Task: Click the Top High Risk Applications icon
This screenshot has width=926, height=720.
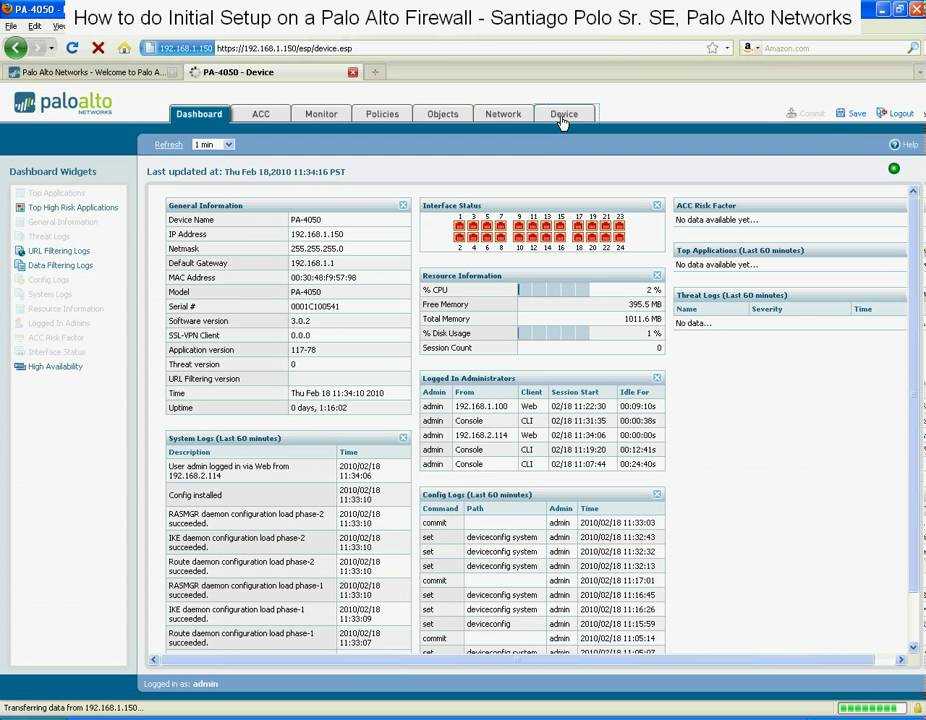Action: point(20,207)
